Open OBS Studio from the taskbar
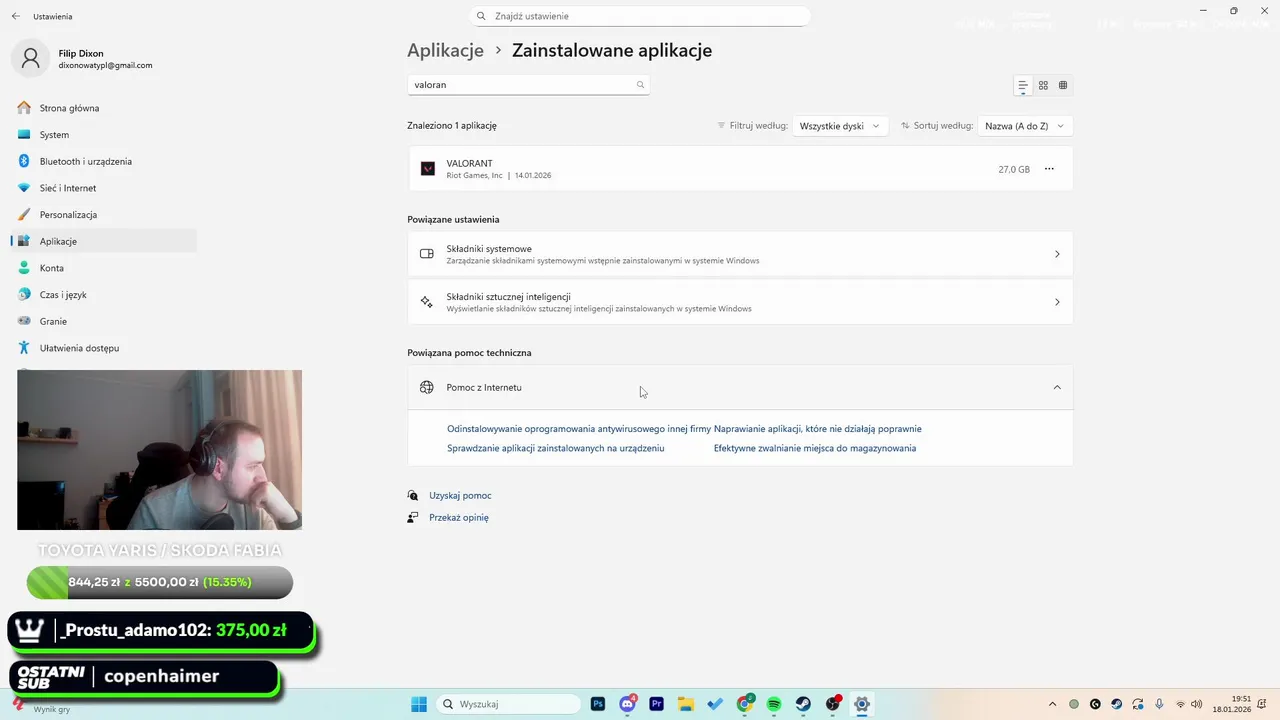The image size is (1280, 720). coord(833,704)
